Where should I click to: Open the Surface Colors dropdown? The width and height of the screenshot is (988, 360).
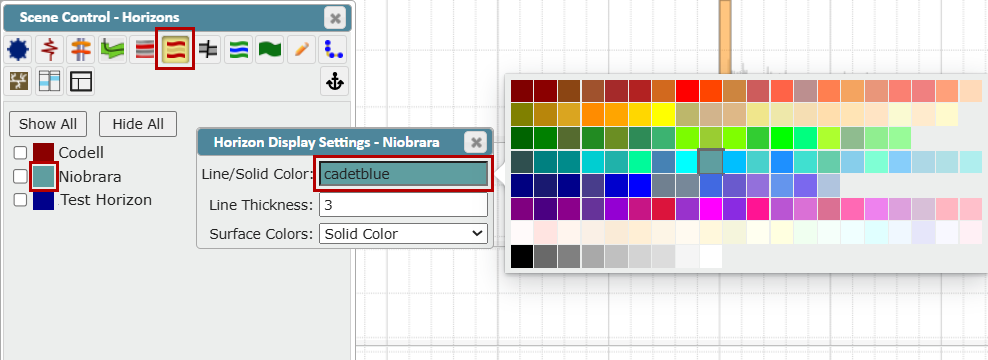coord(403,234)
